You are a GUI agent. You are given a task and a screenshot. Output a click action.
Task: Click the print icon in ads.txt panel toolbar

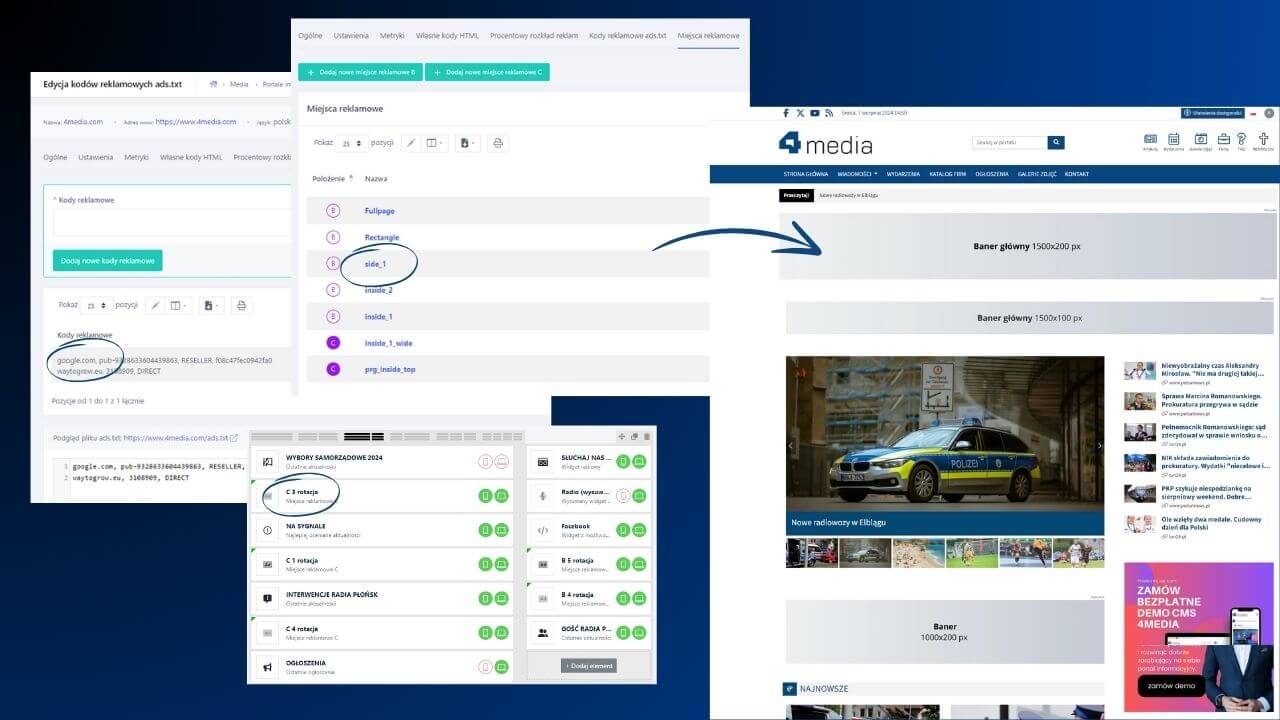(242, 305)
